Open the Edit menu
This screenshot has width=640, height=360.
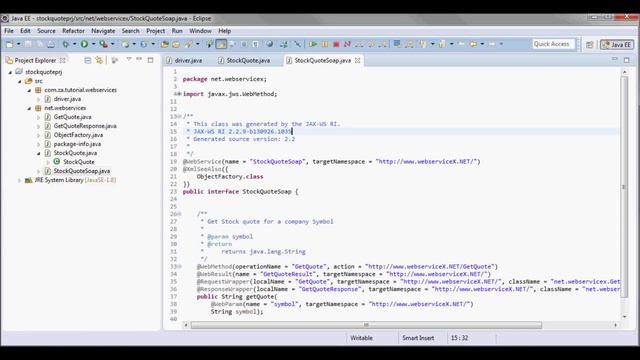pos(25,31)
